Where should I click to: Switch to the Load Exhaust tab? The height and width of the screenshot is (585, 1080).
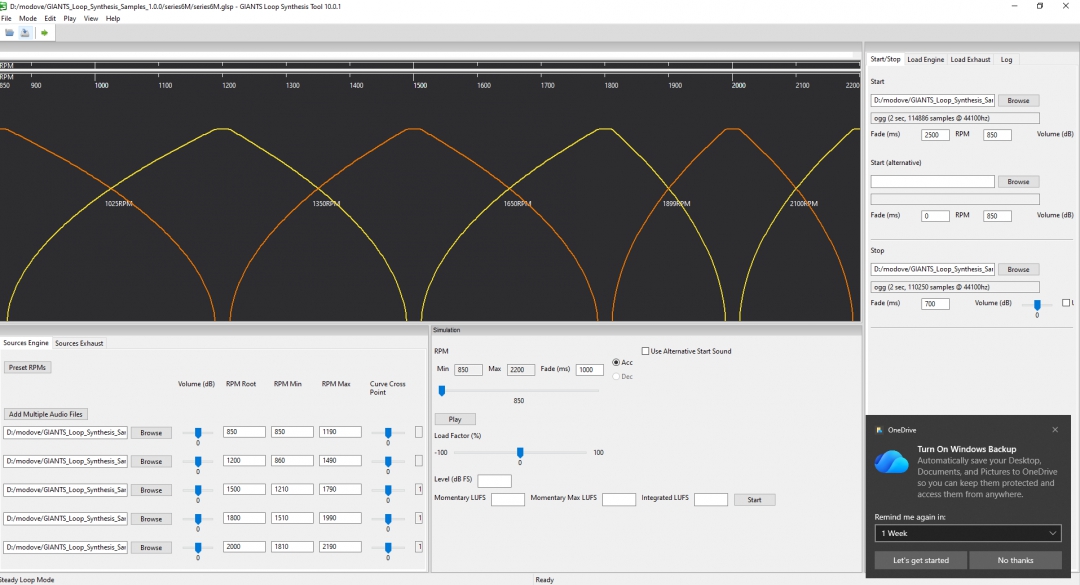[x=970, y=60]
